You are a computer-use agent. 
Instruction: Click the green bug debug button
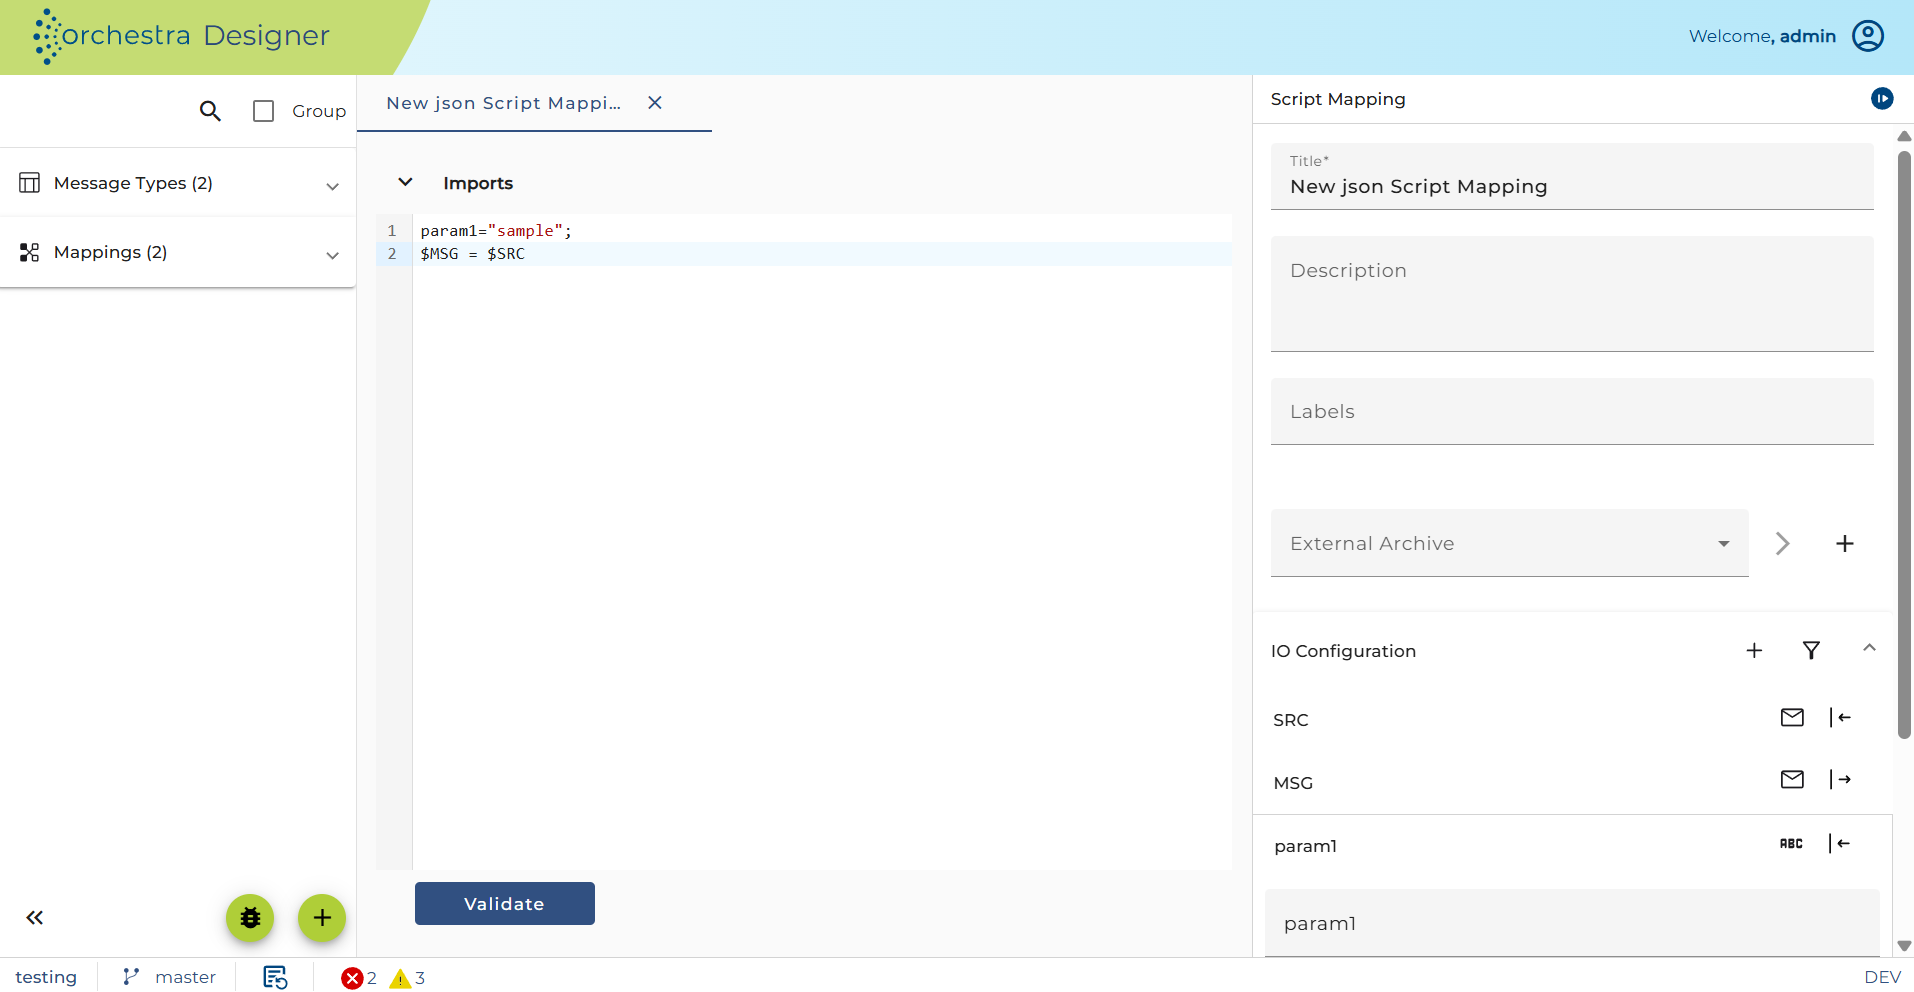pyautogui.click(x=250, y=918)
